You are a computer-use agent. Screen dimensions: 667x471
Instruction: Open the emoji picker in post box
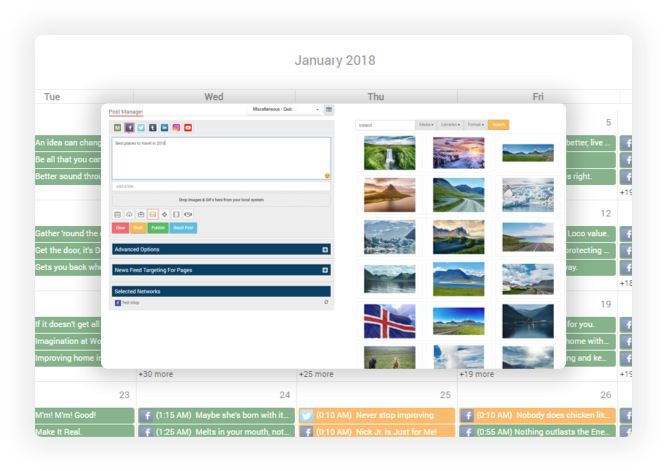(327, 175)
